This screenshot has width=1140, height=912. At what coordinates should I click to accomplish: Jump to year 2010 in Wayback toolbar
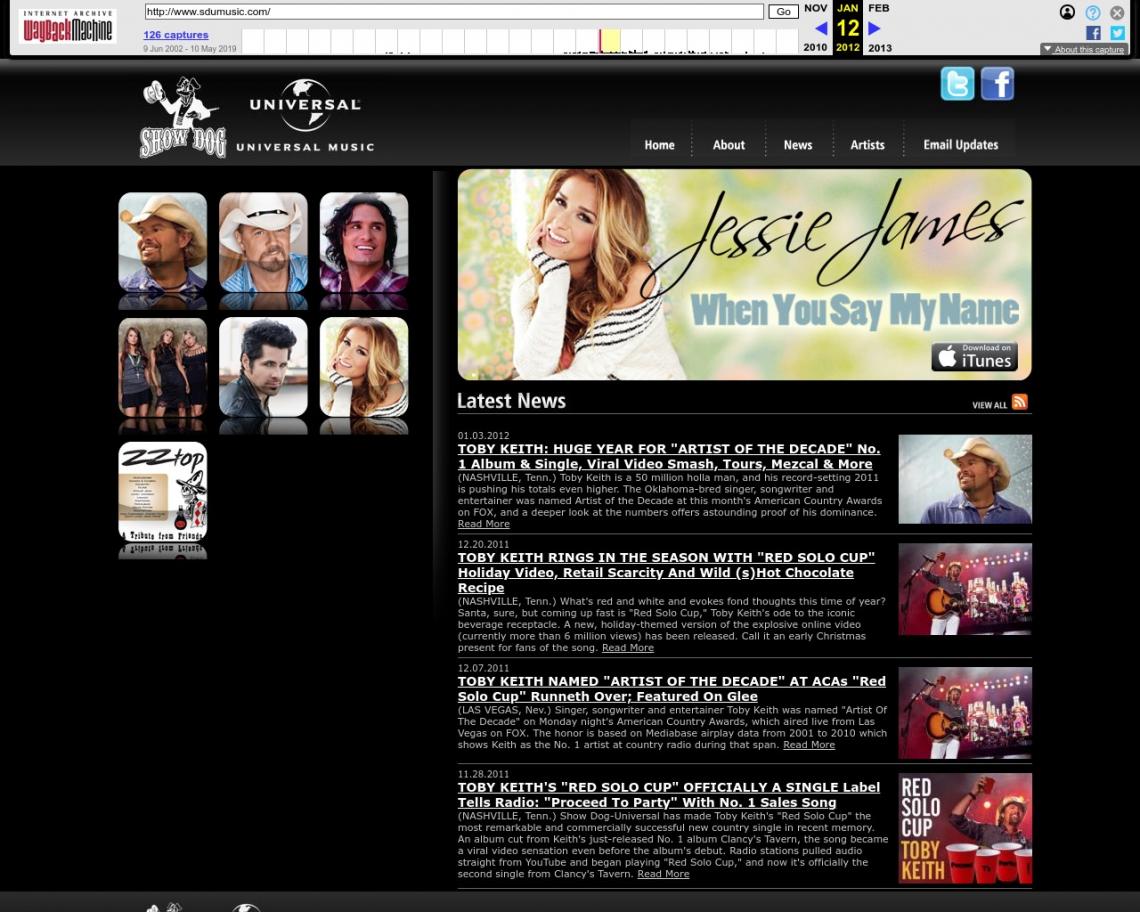[815, 47]
